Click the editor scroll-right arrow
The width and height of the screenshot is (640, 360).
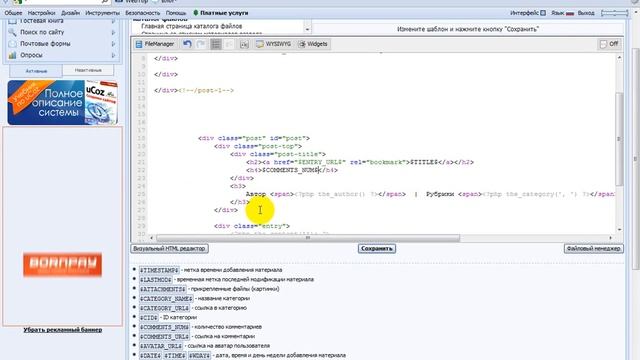point(611,238)
